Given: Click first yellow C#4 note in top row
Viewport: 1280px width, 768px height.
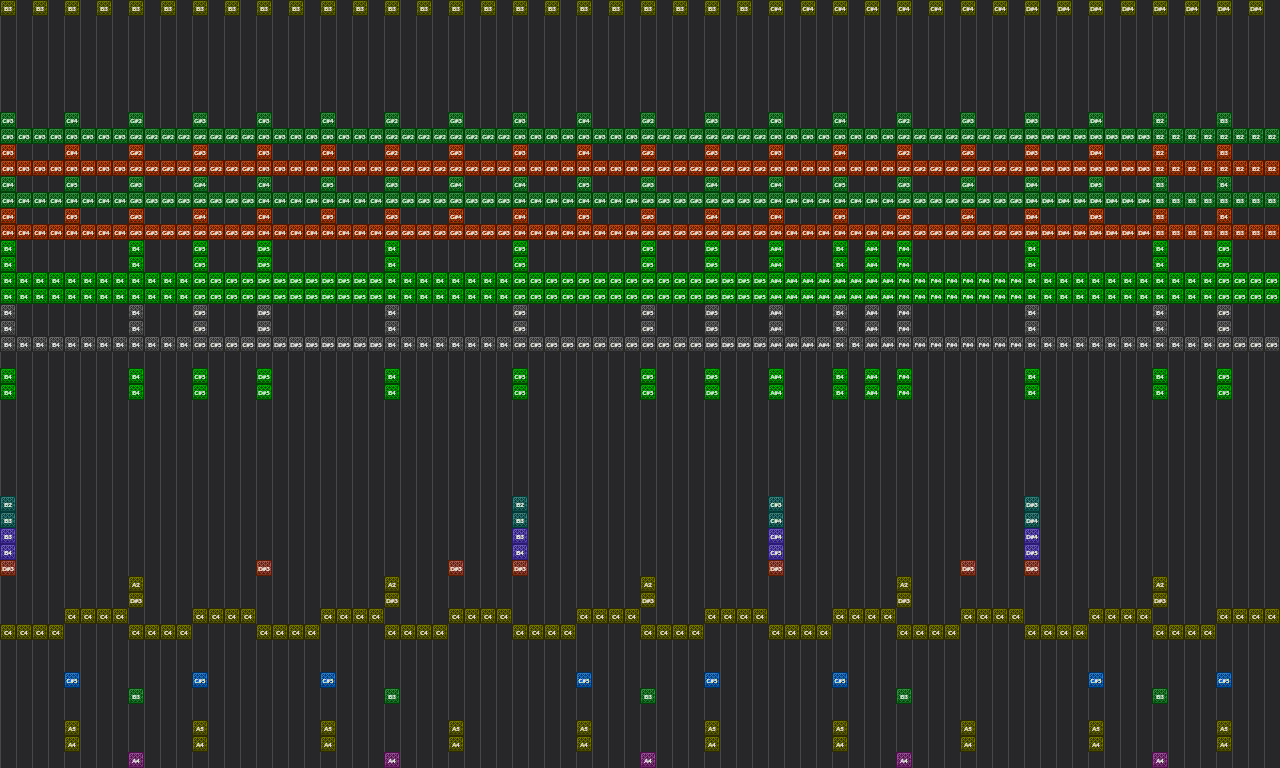Looking at the screenshot, I should 776,8.
